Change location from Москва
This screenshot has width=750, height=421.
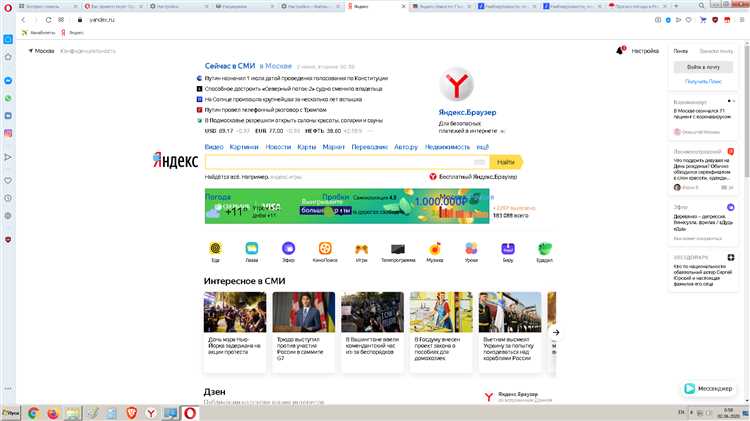click(x=44, y=49)
